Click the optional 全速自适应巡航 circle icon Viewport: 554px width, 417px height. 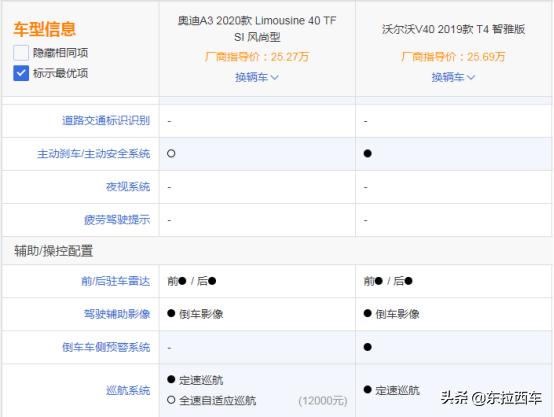pyautogui.click(x=171, y=400)
